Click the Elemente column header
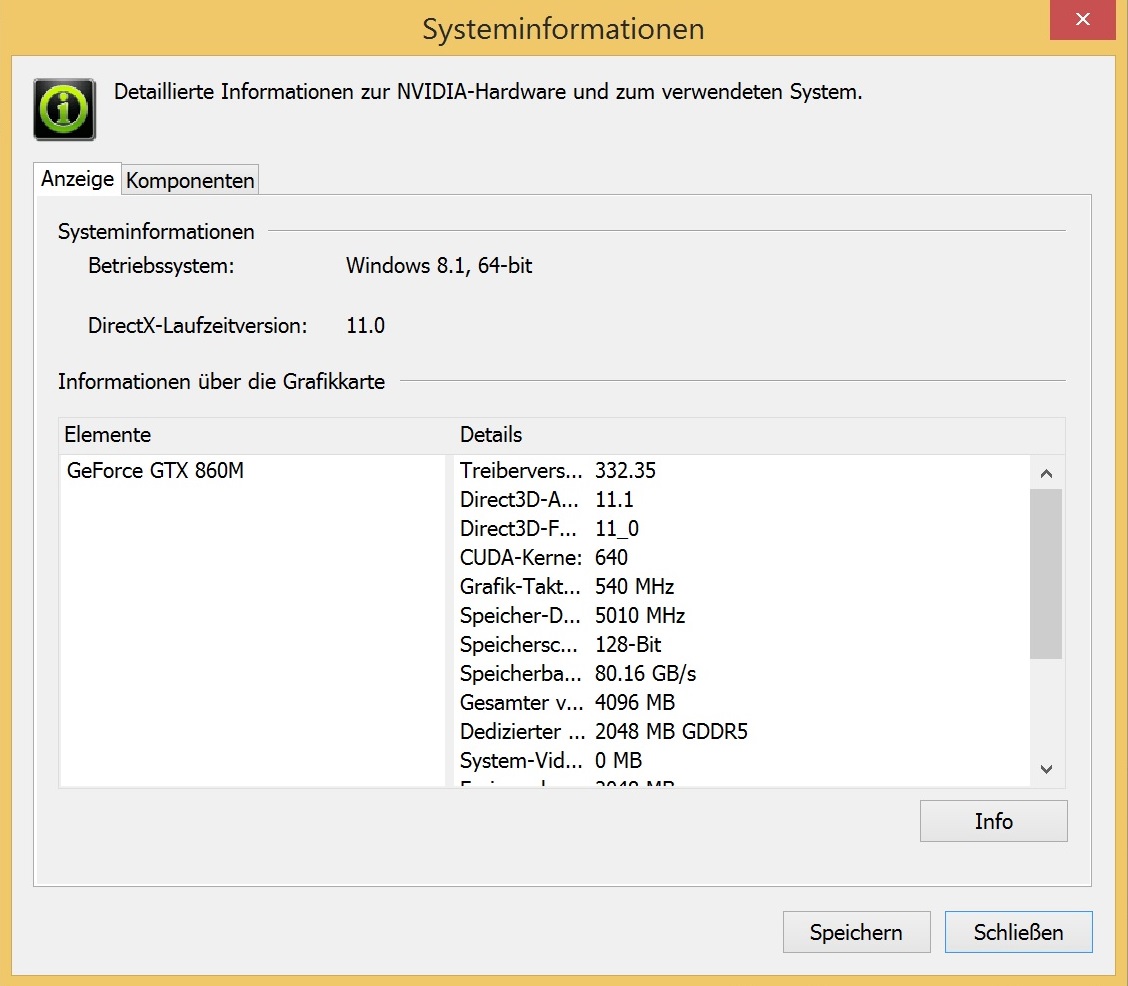1128x986 pixels. [x=108, y=435]
